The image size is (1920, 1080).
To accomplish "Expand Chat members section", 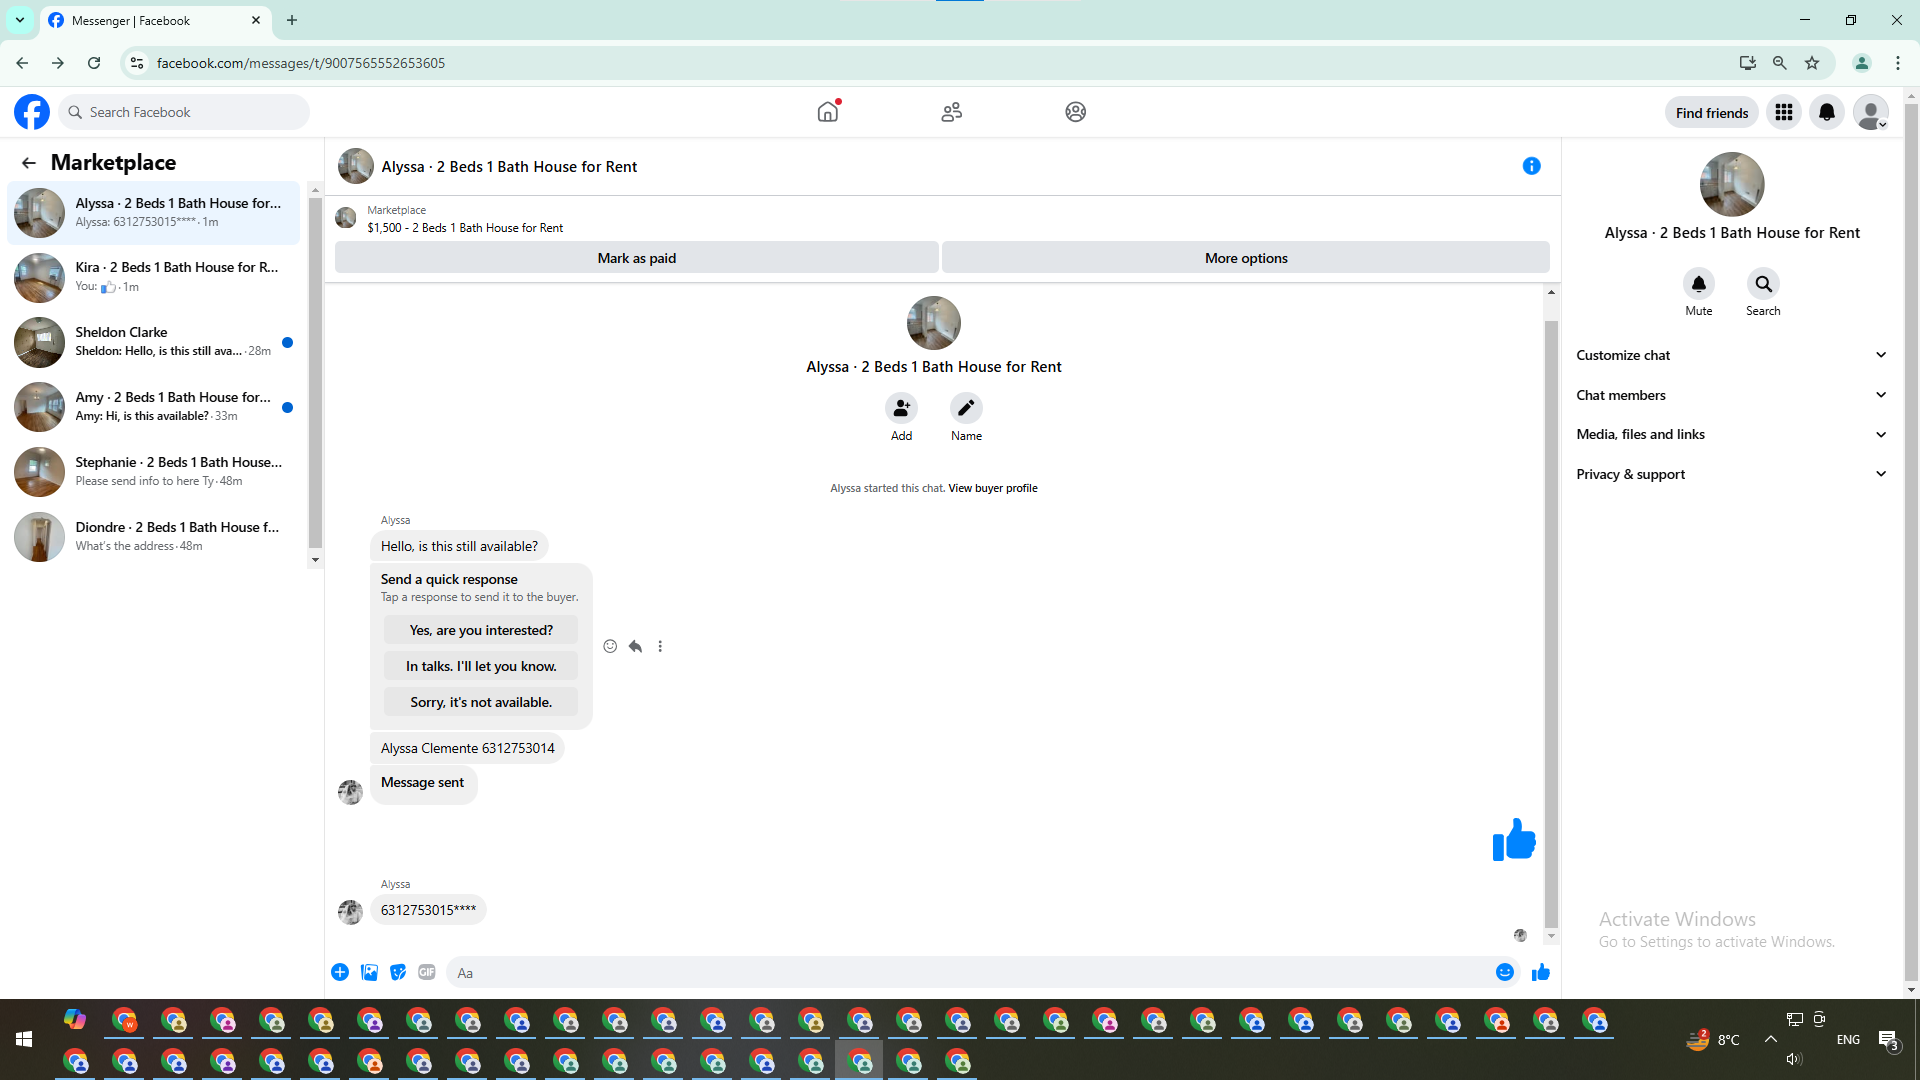I will 1731,395.
